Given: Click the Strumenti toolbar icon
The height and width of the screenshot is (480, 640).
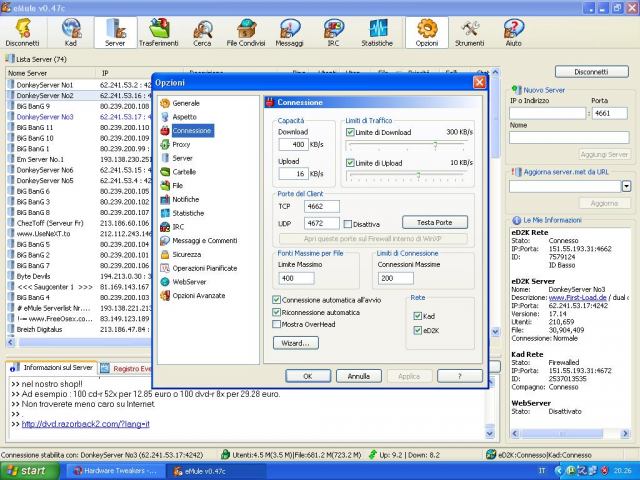Looking at the screenshot, I should 469,33.
